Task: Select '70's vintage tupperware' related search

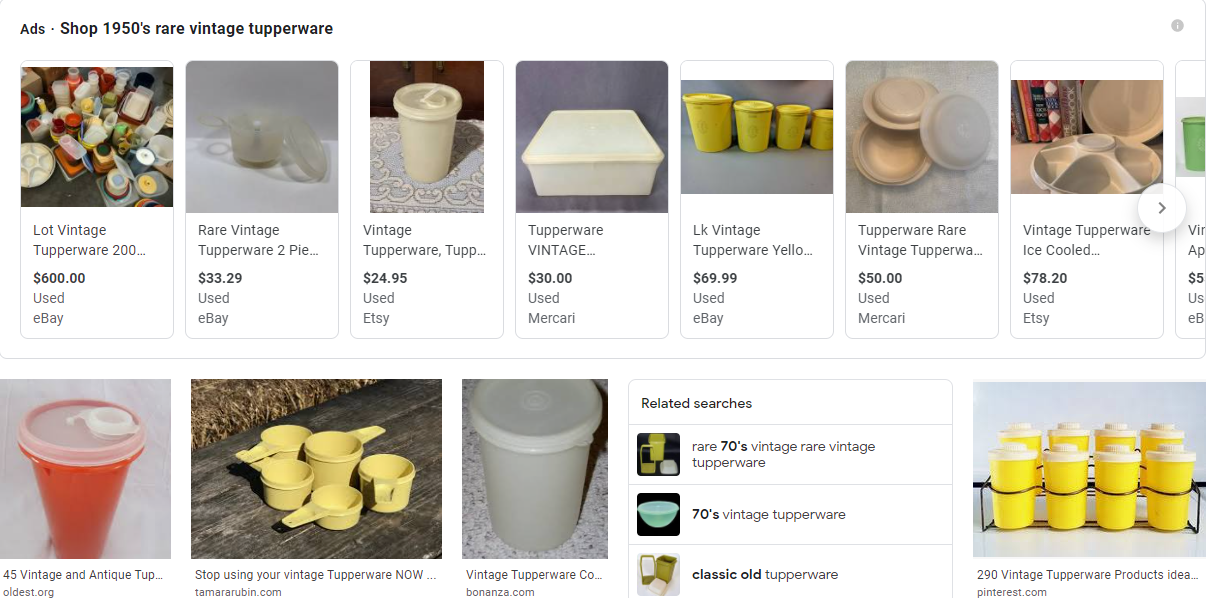Action: click(x=768, y=515)
